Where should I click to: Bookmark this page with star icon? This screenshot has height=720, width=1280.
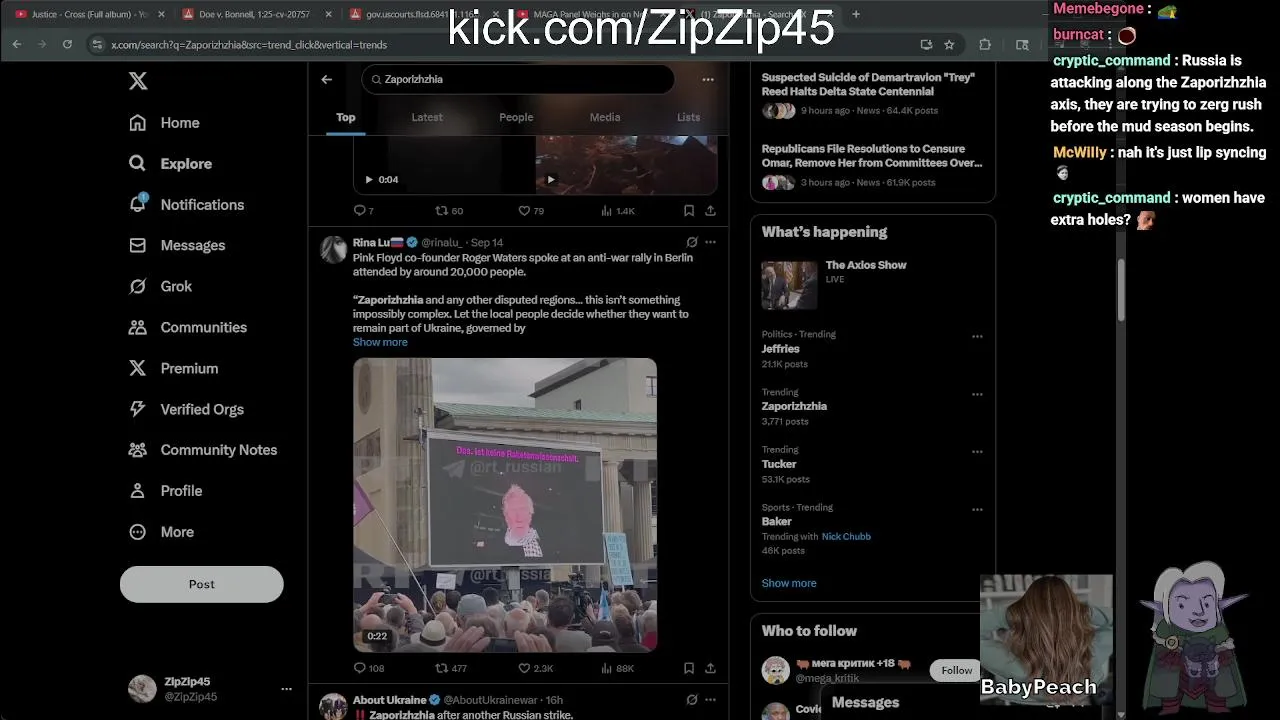(949, 44)
